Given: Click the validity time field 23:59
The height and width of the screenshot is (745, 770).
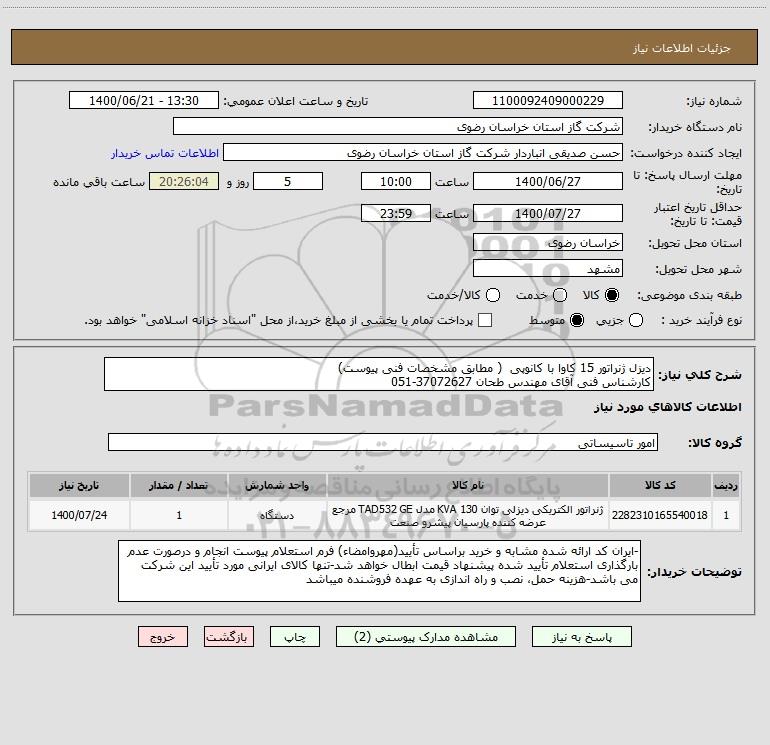Looking at the screenshot, I should coord(396,213).
